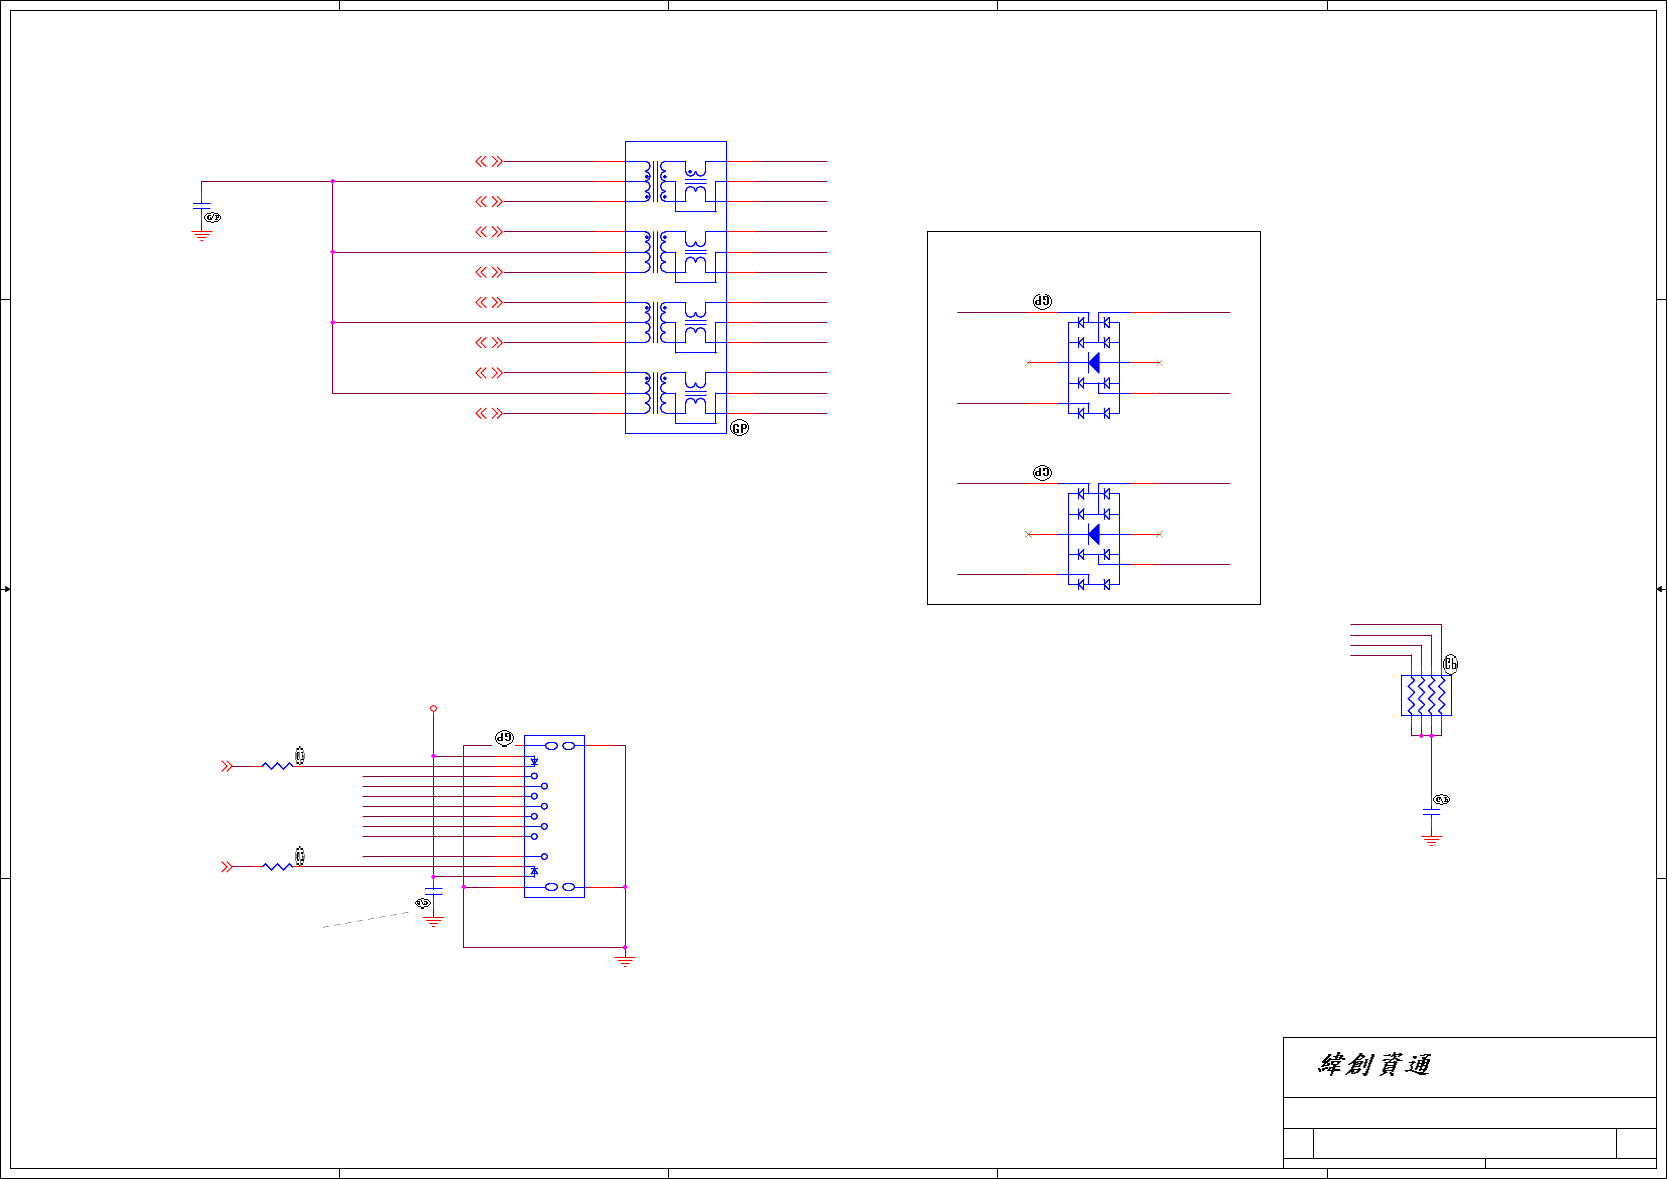Click the marker above the lower series resistor
This screenshot has width=1668, height=1179.
pos(300,855)
